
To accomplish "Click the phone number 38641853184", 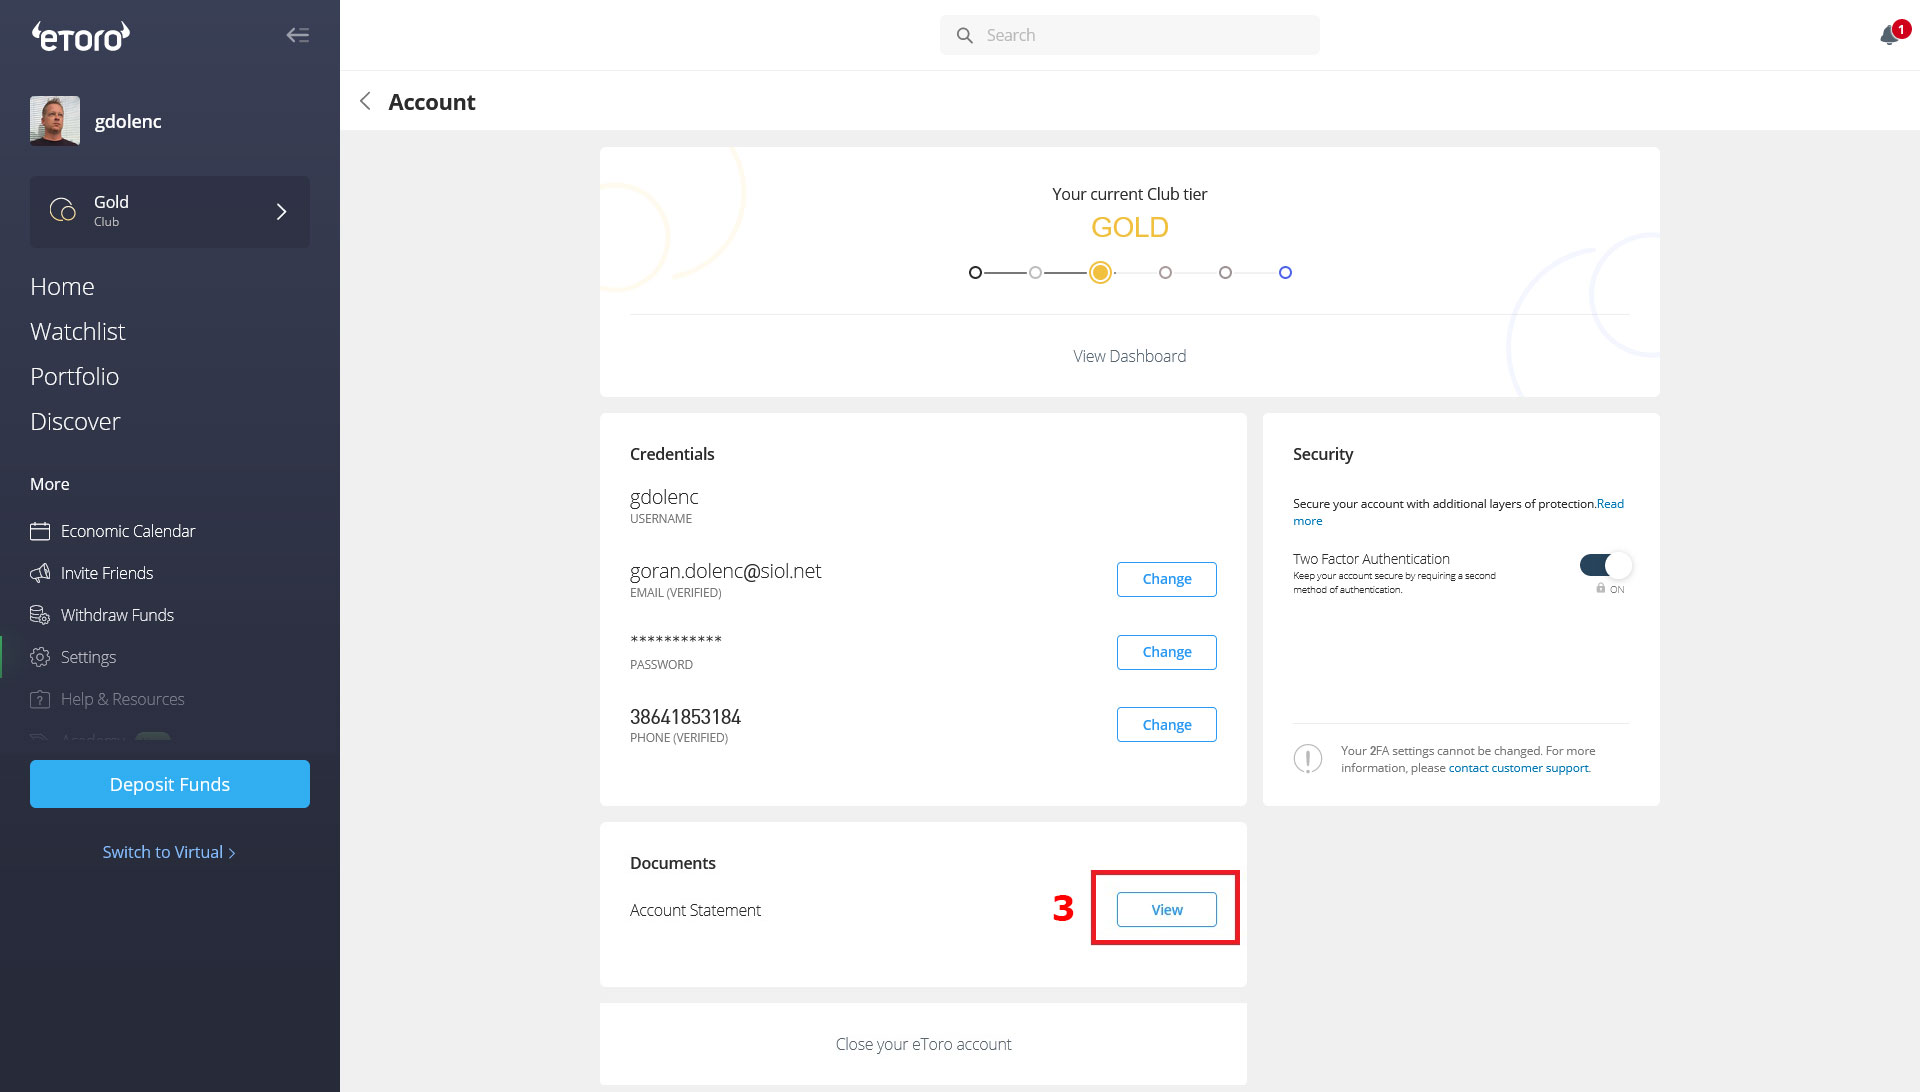I will pos(685,717).
